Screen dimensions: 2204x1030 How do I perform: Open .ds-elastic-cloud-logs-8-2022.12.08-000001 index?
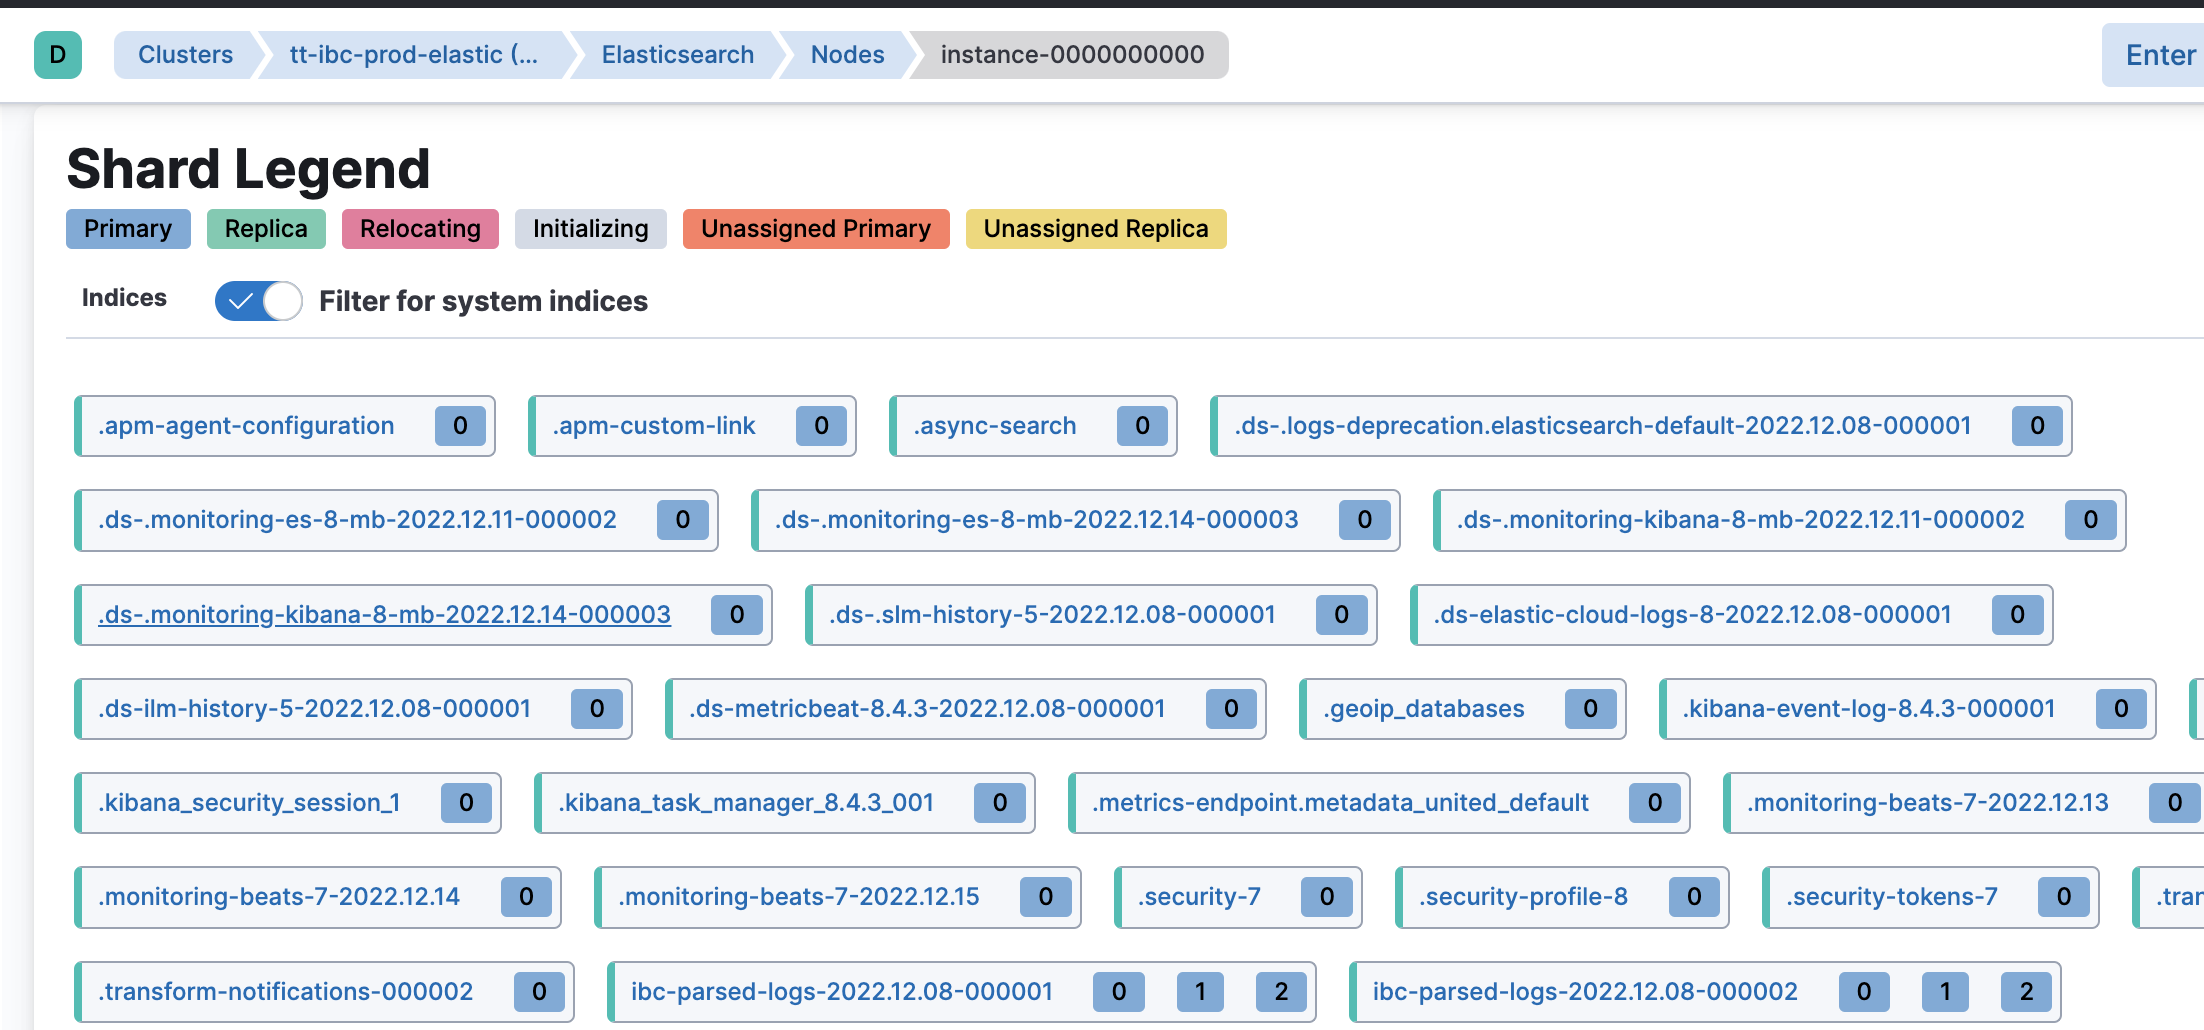pyautogui.click(x=1693, y=614)
